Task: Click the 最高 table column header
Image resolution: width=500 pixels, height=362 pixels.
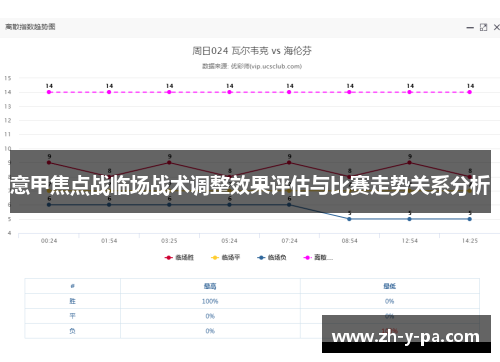Action: click(x=210, y=286)
